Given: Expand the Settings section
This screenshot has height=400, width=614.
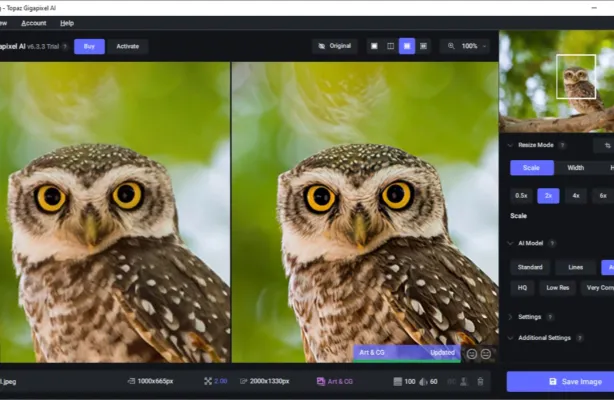Looking at the screenshot, I should tap(510, 317).
